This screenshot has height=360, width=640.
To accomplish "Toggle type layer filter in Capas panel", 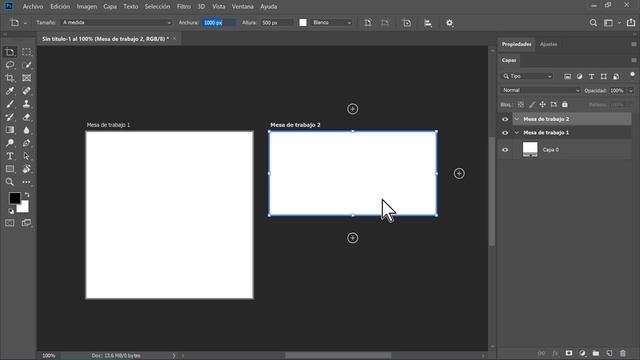I will [x=591, y=76].
